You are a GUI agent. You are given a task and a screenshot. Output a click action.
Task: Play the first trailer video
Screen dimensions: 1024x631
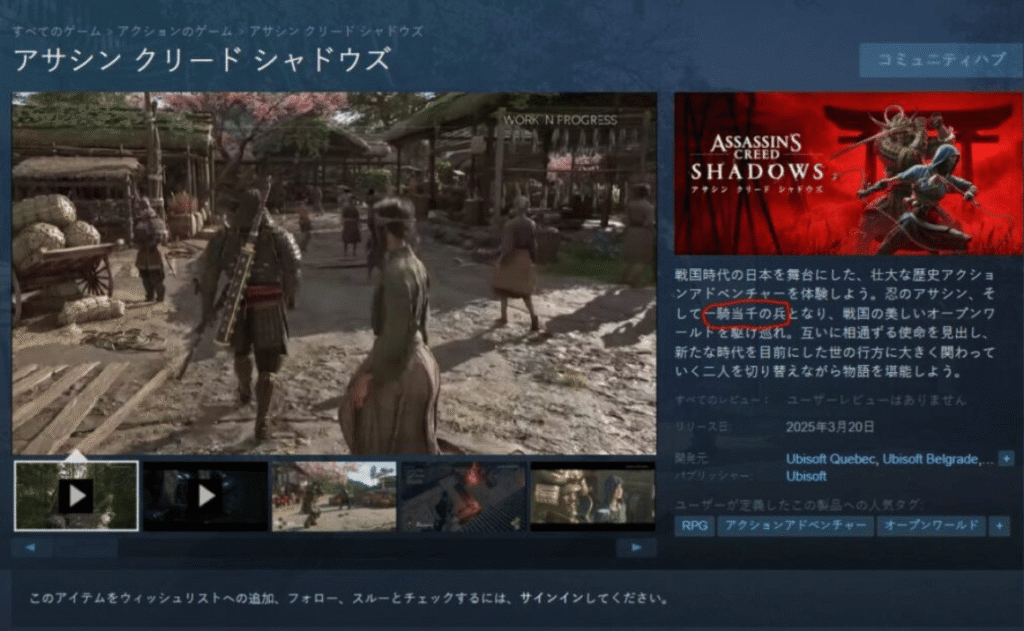pyautogui.click(x=75, y=493)
